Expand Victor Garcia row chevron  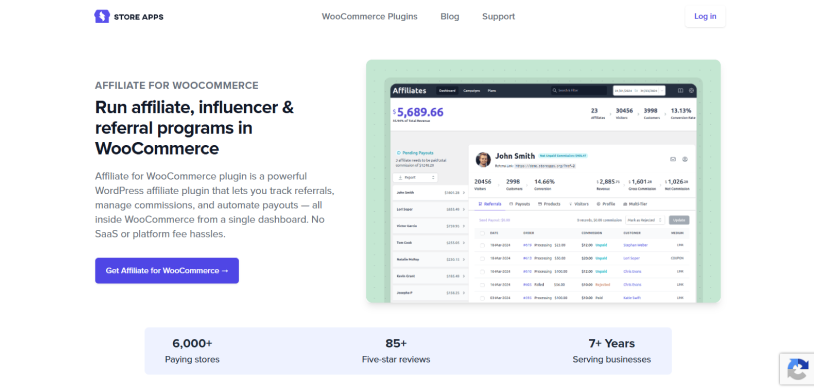coord(464,226)
